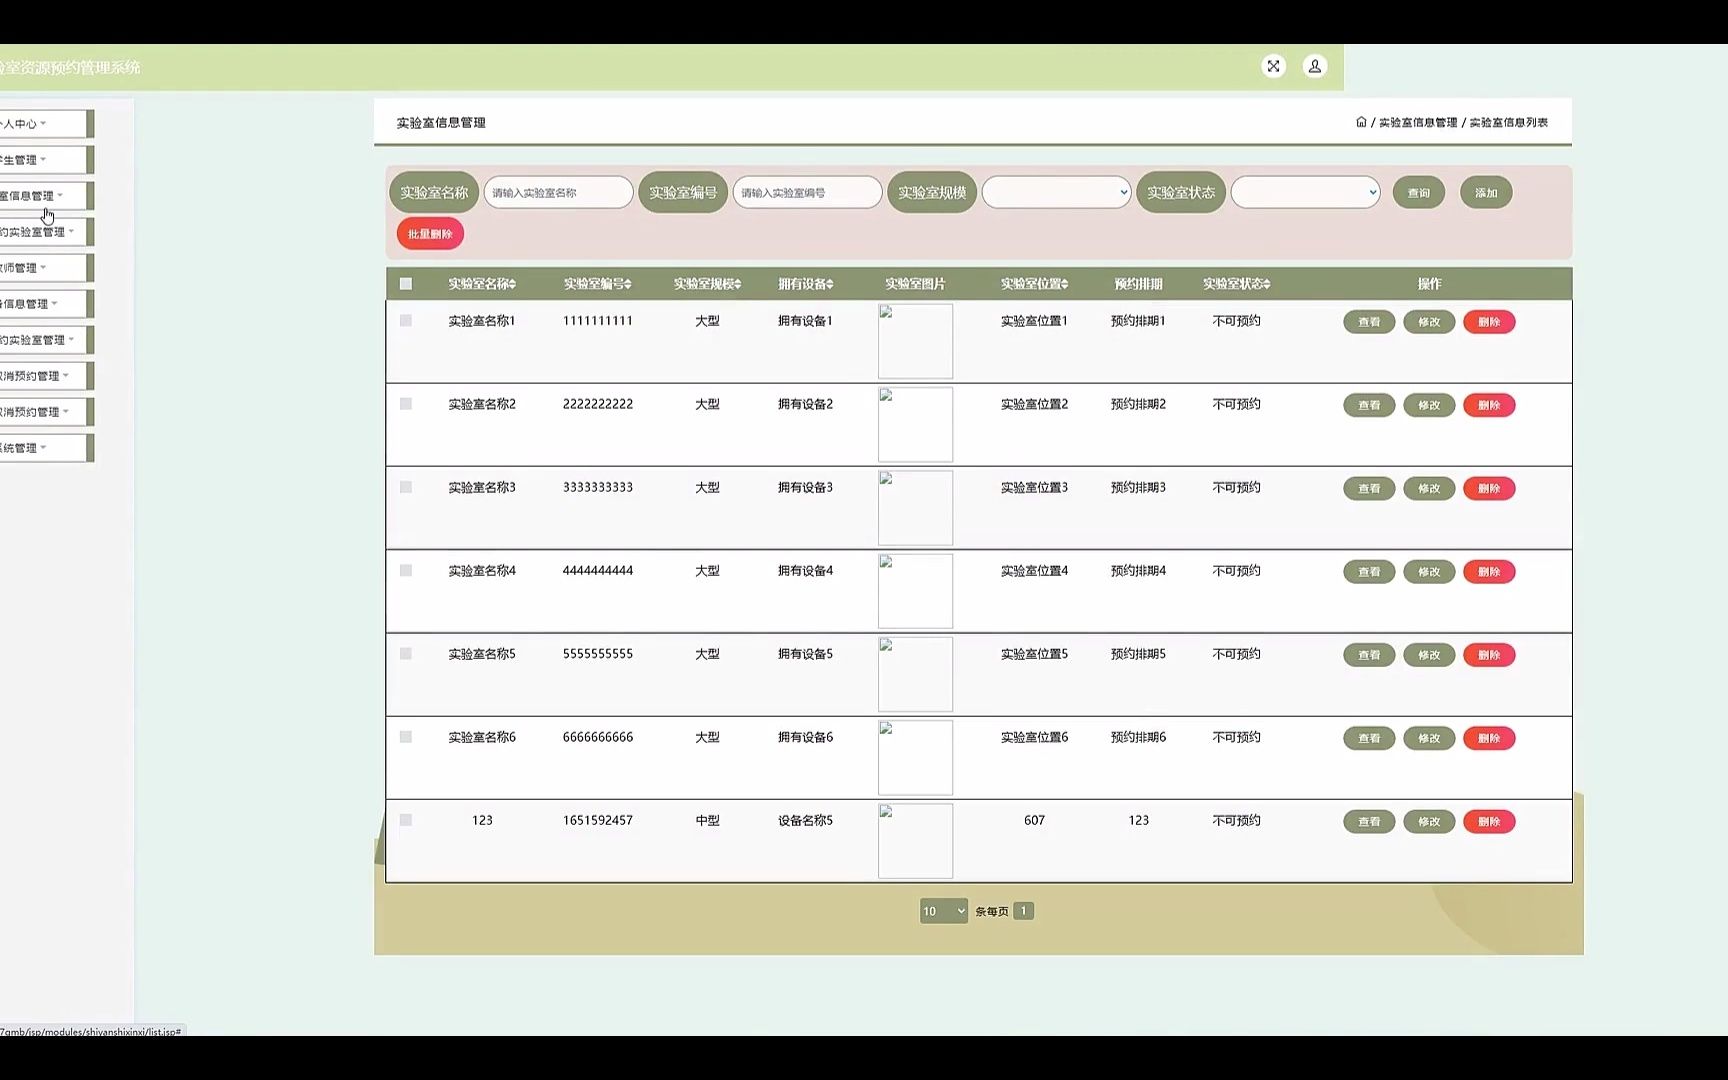Check the row for 实验室名称4
The height and width of the screenshot is (1080, 1728).
pyautogui.click(x=406, y=570)
